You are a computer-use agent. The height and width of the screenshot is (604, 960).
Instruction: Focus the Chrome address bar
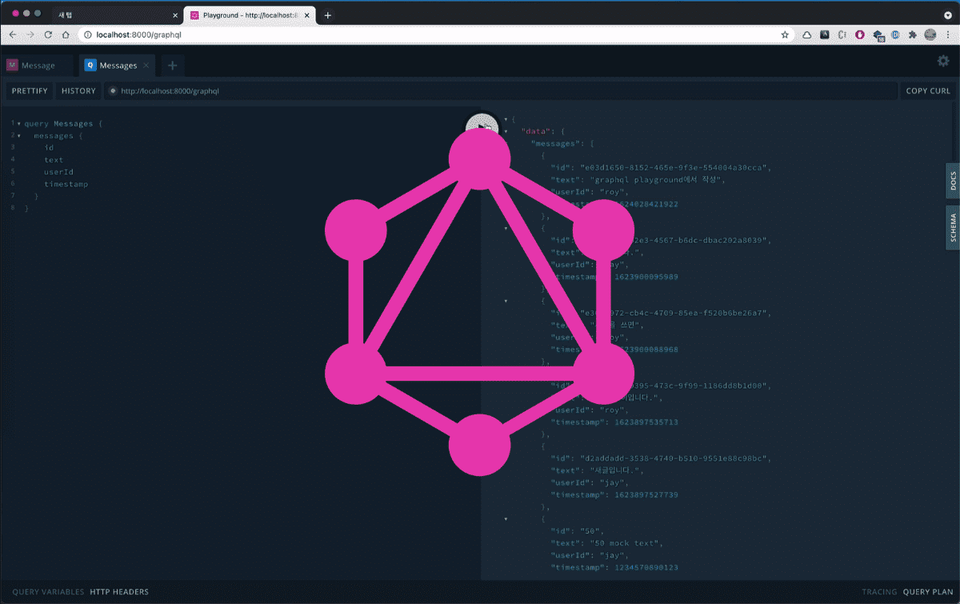click(435, 35)
